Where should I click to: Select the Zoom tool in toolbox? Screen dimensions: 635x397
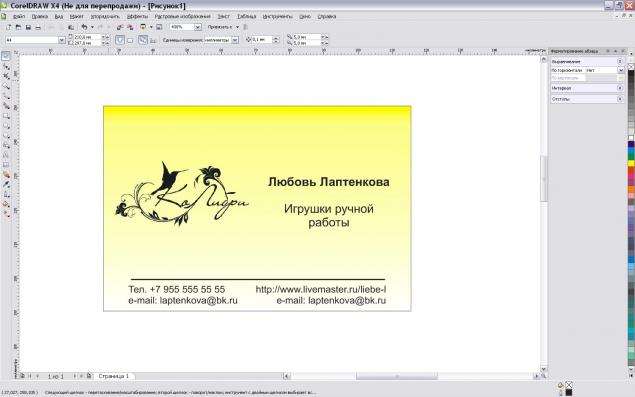(6, 86)
